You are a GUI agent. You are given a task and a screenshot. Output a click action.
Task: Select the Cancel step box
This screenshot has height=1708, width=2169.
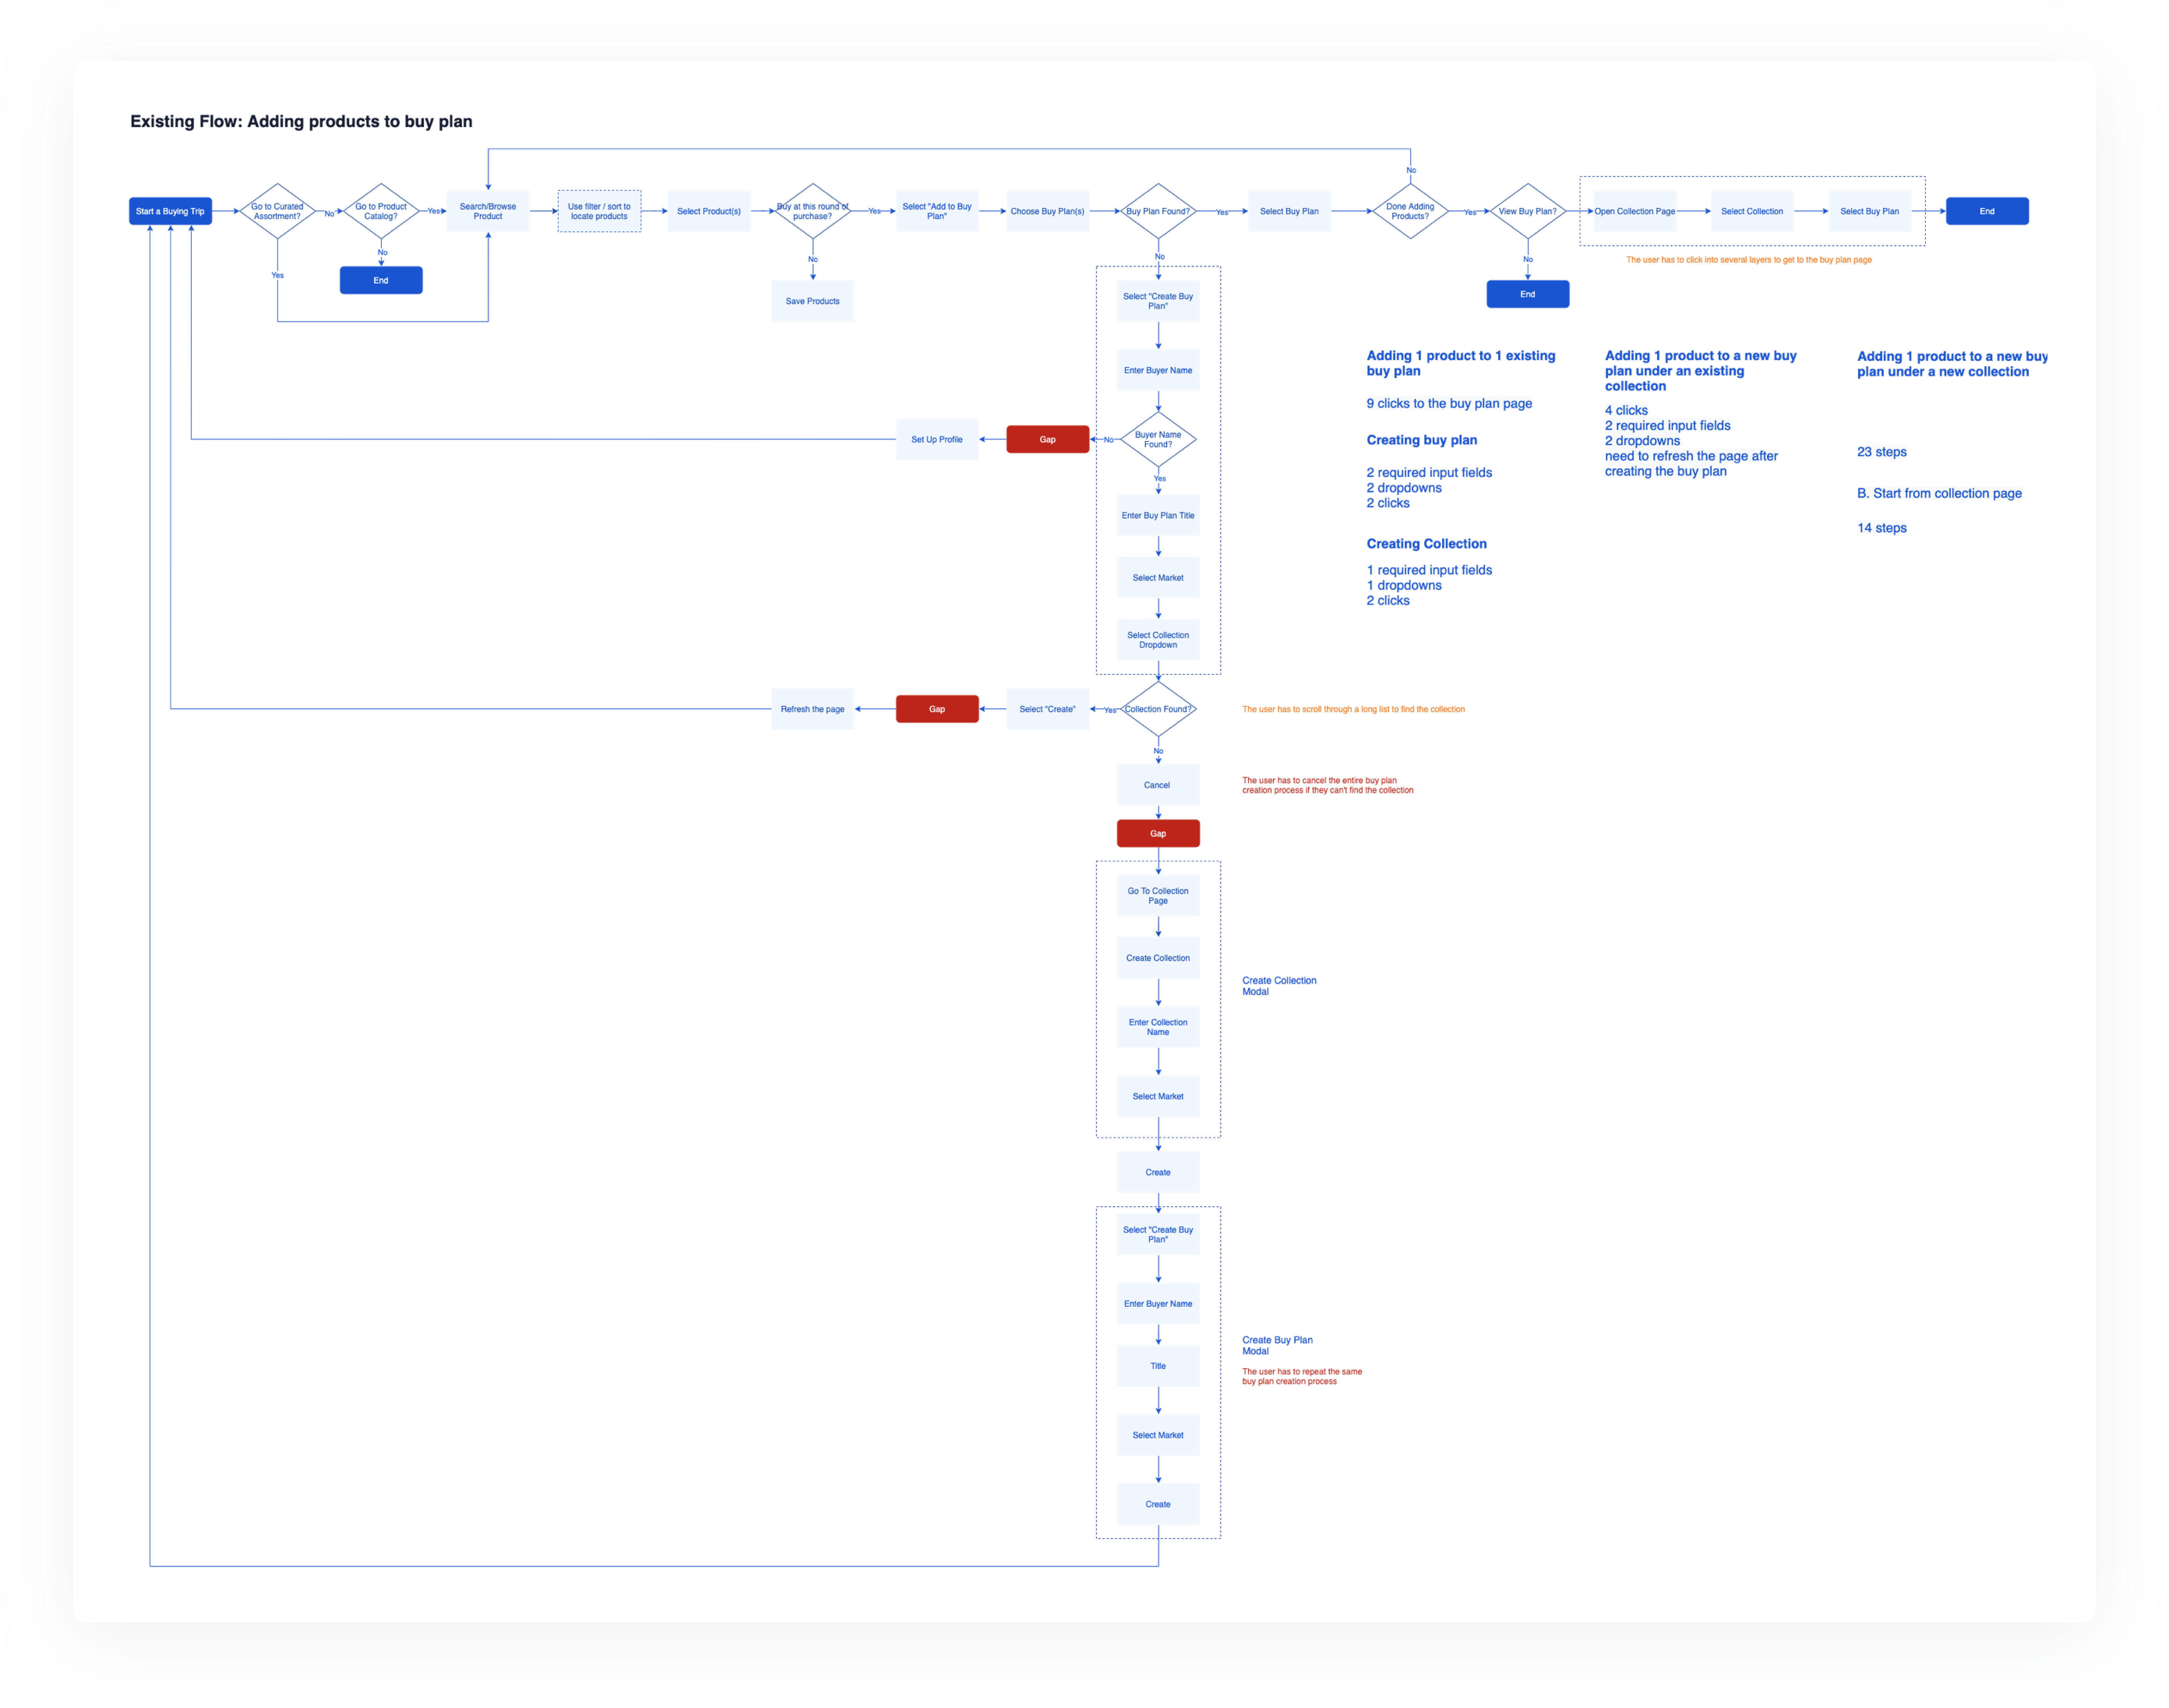(1157, 785)
